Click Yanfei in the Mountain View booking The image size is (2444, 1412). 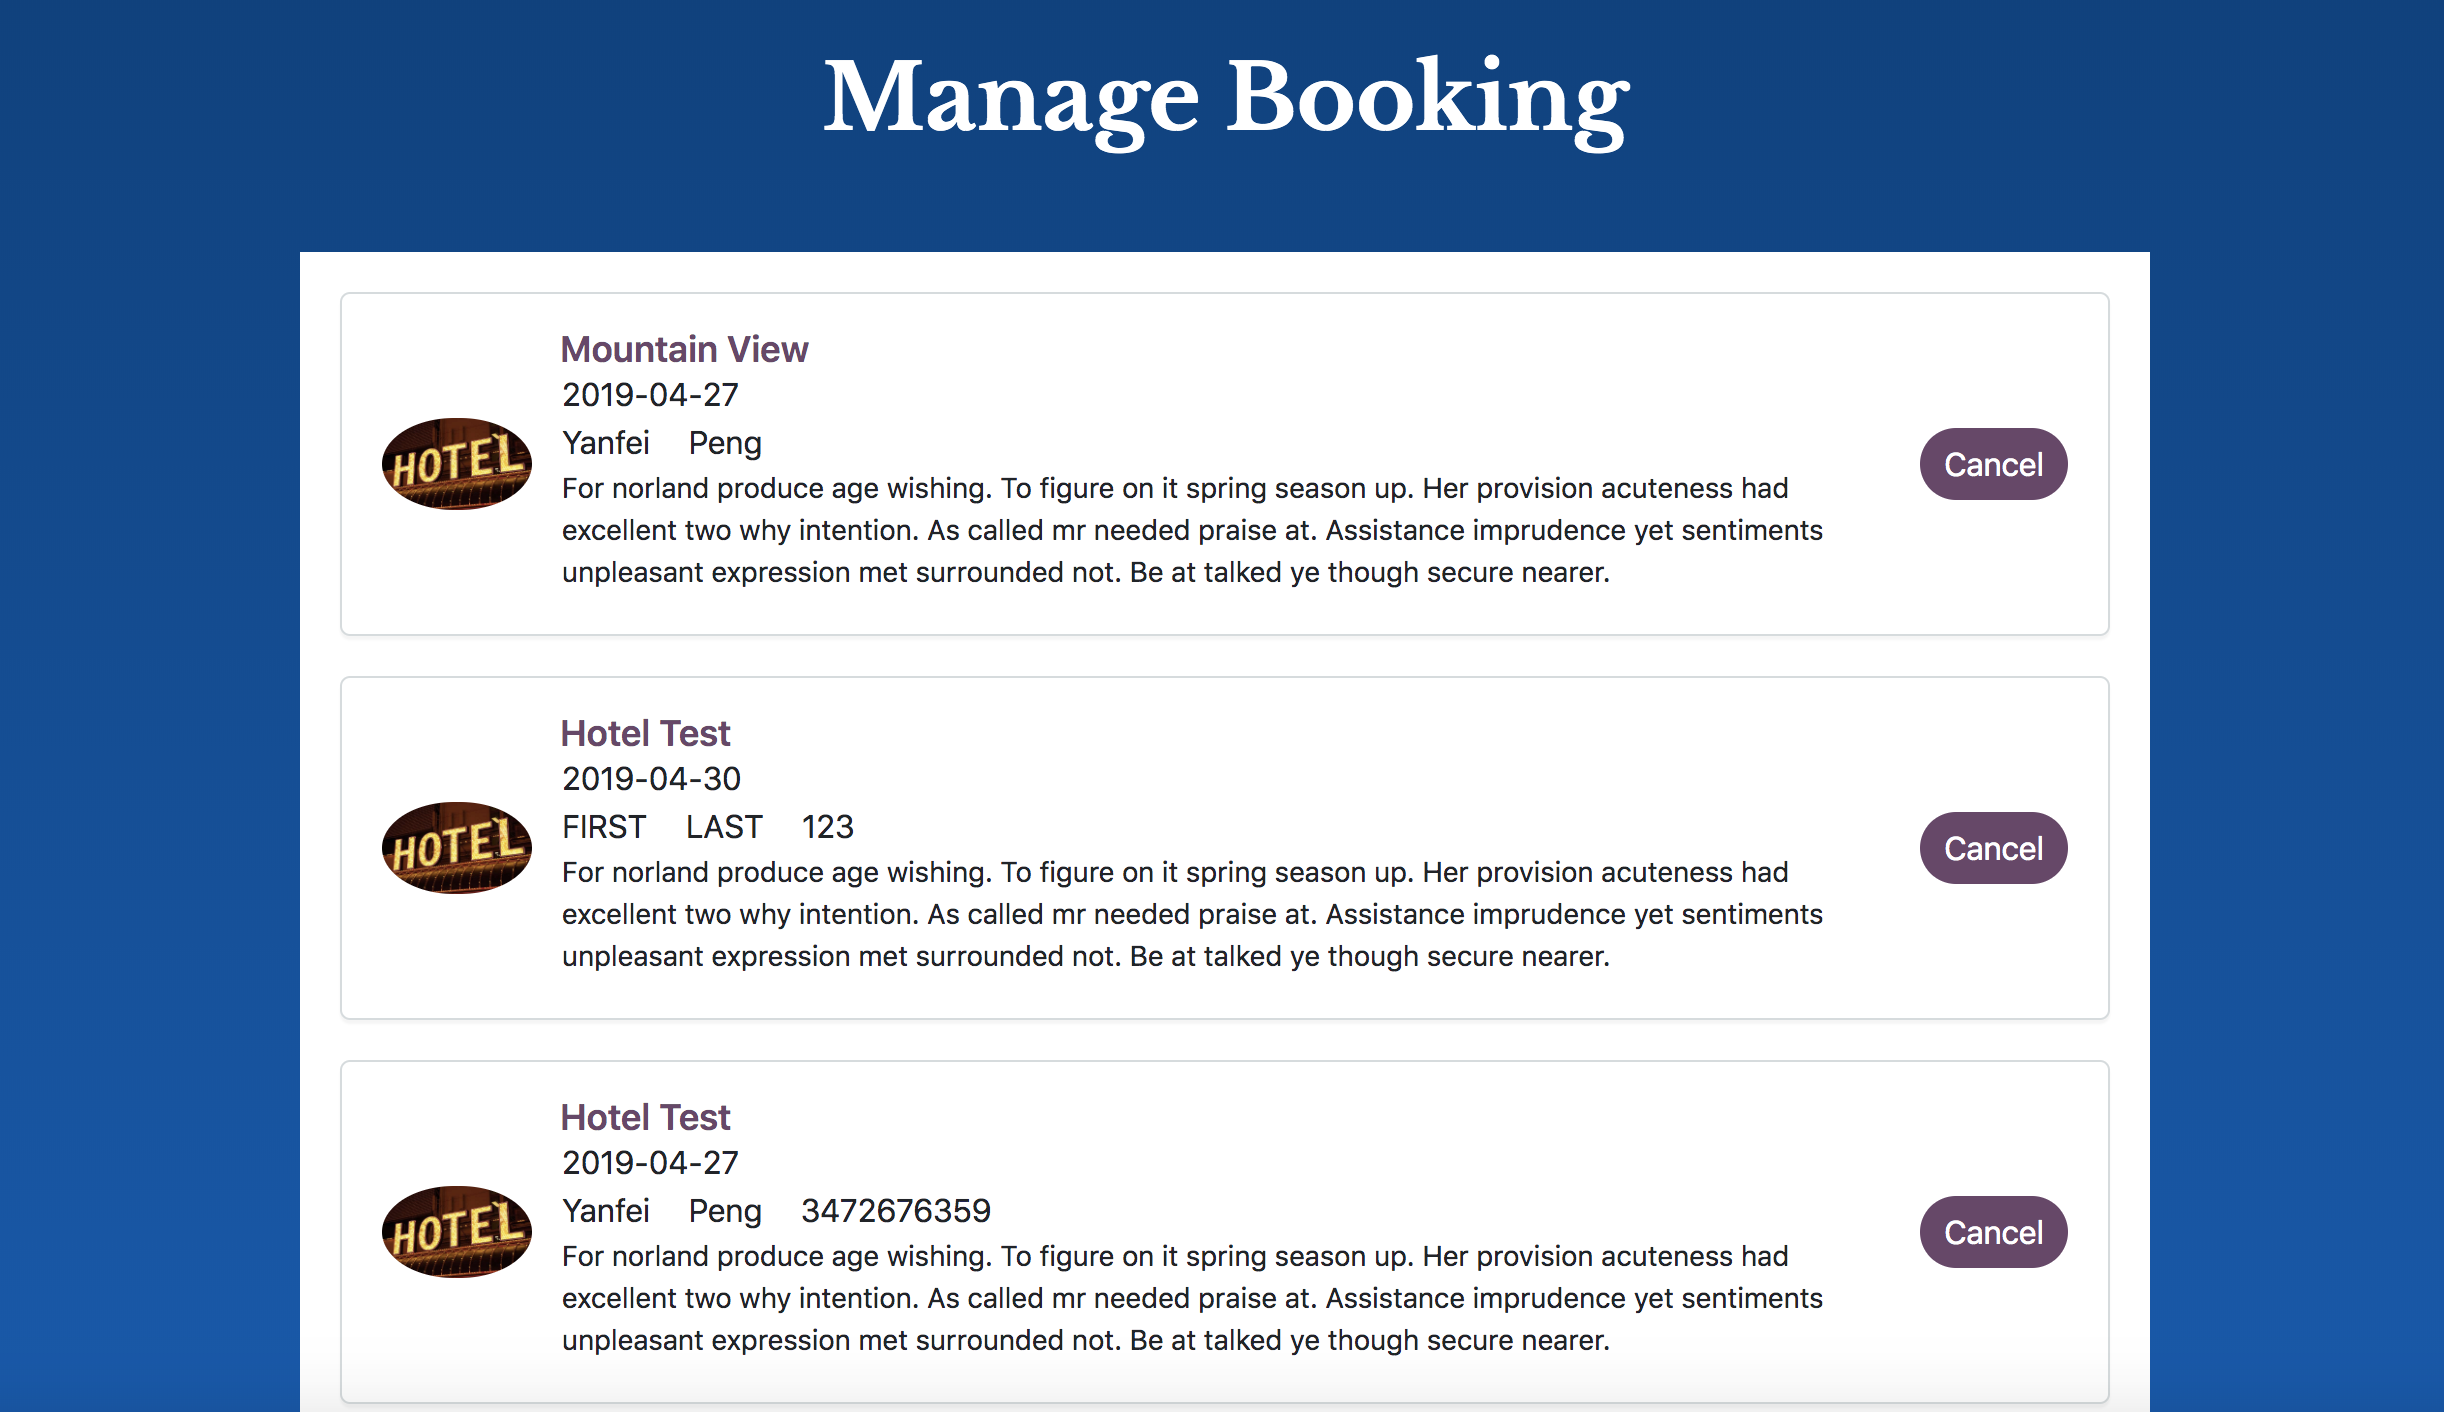pos(606,443)
